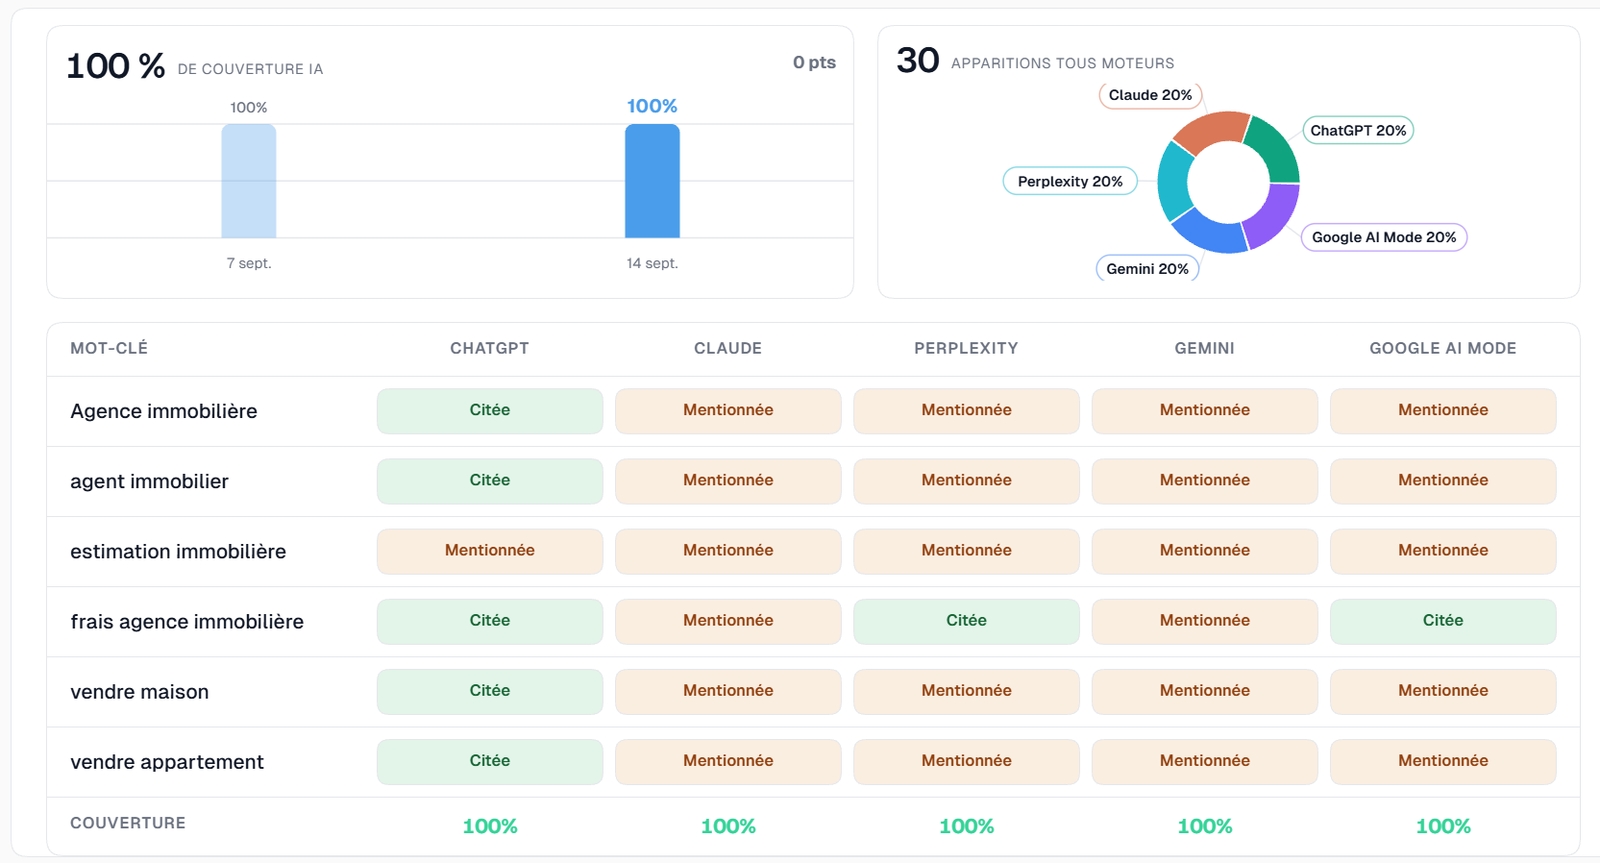
Task: Select Google AI Mode's badge for agent immobilier
Action: click(x=1443, y=481)
